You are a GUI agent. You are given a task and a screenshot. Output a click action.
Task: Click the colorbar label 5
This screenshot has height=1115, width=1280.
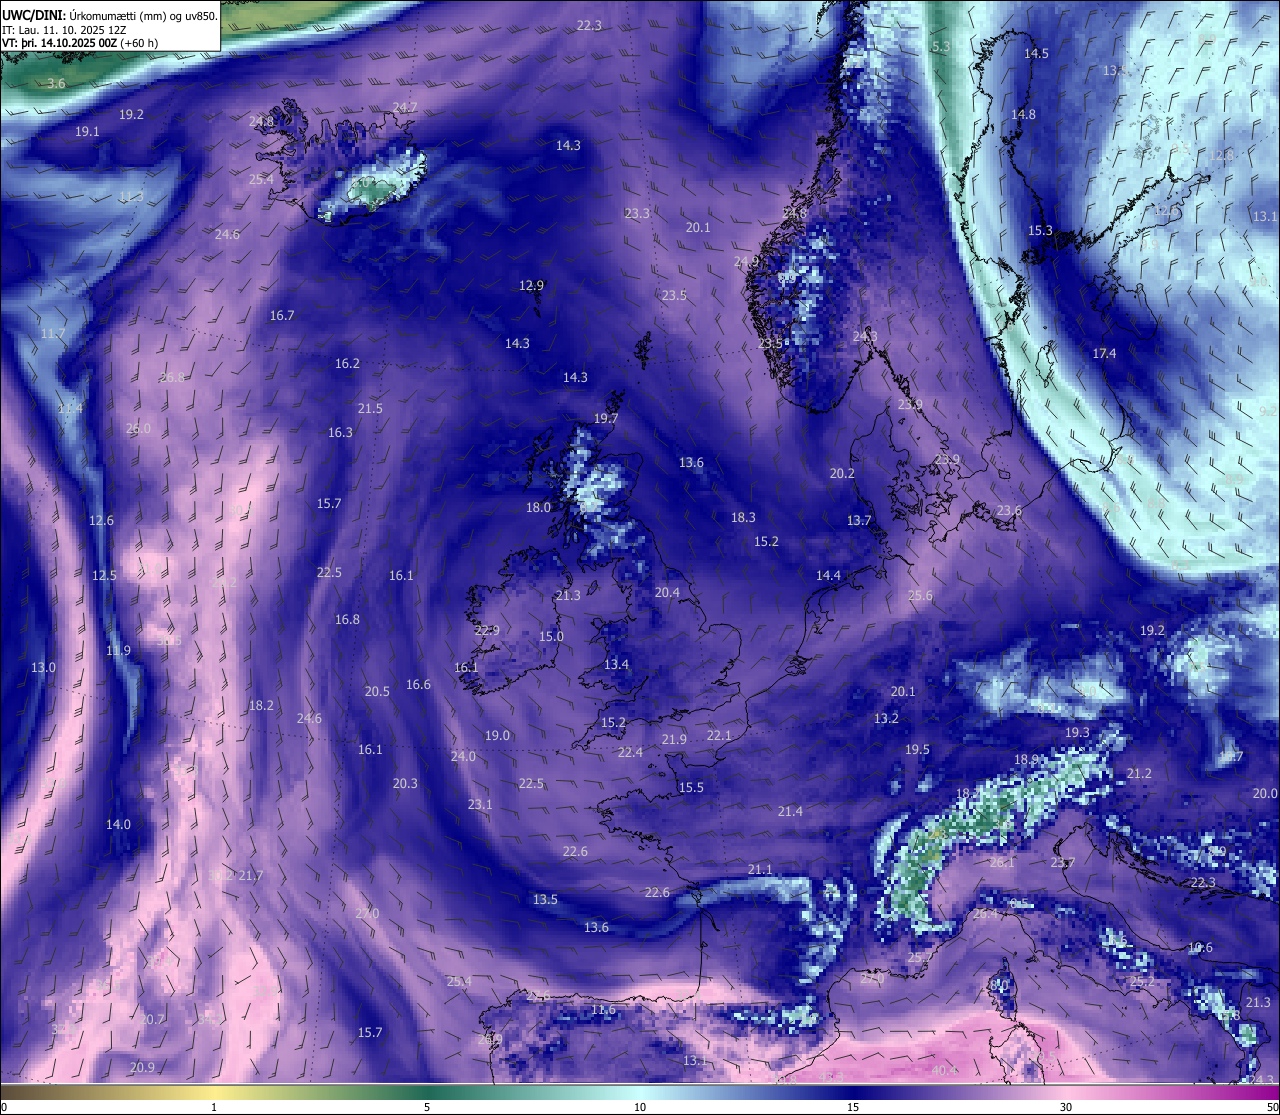pyautogui.click(x=427, y=1107)
